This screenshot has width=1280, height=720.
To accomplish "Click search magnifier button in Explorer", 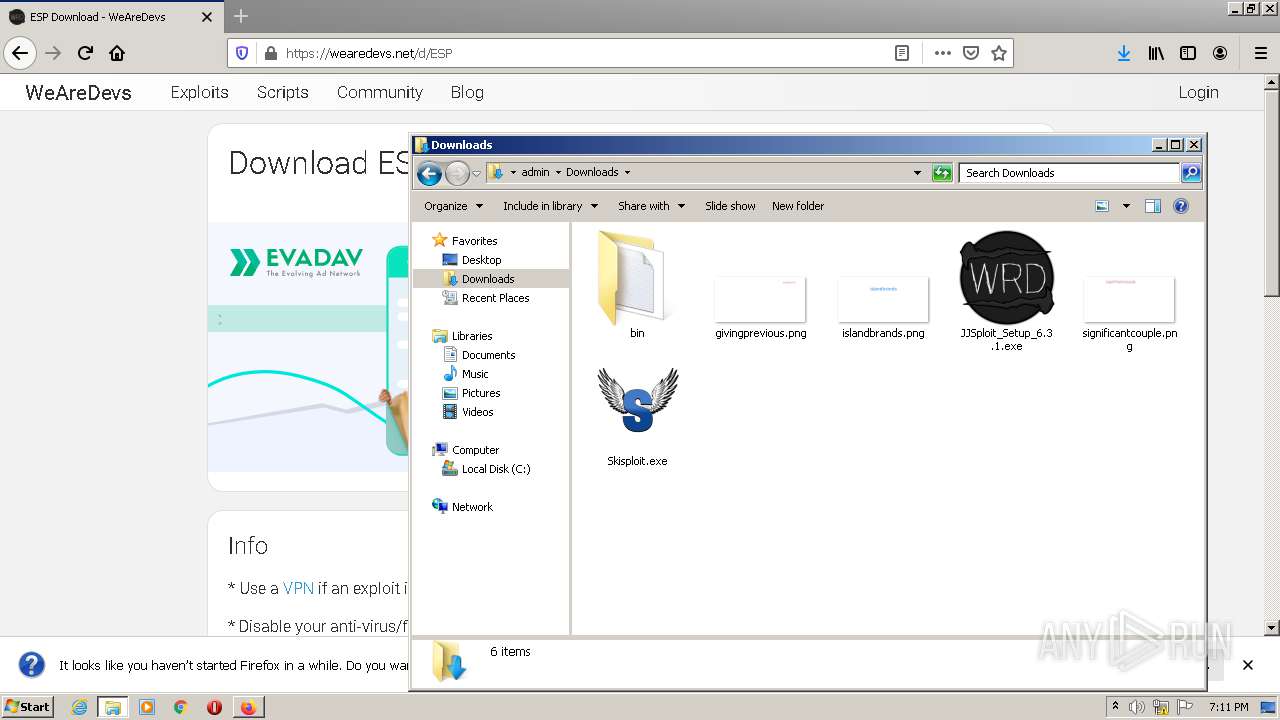I will (x=1190, y=173).
